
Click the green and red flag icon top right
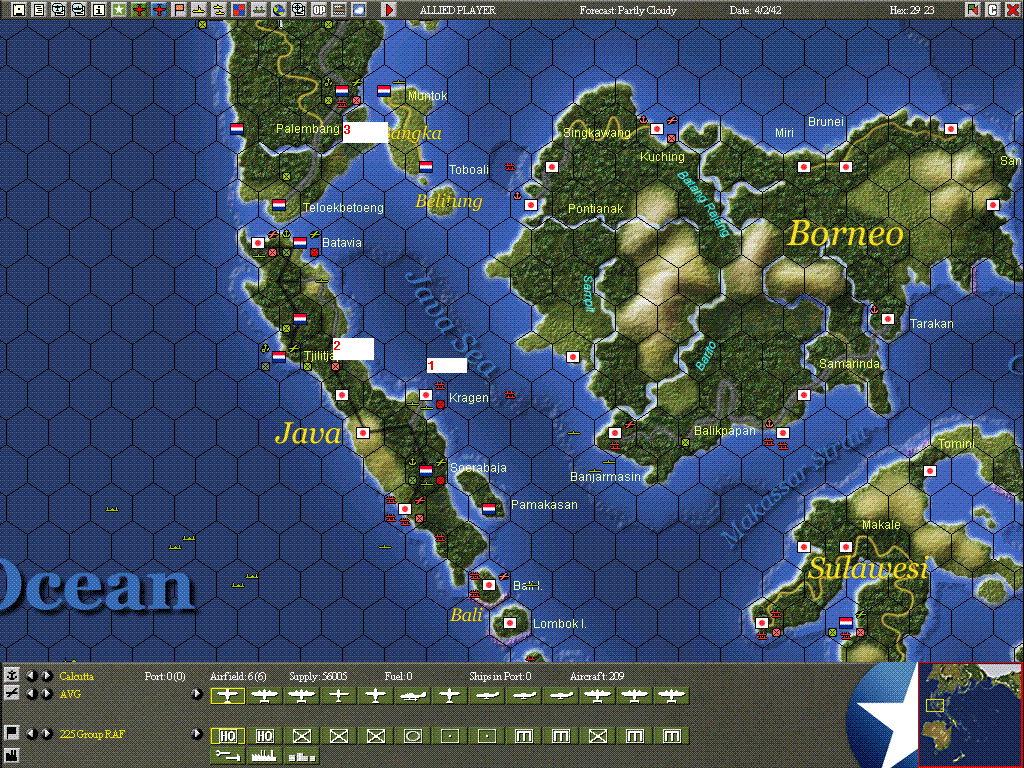(973, 10)
